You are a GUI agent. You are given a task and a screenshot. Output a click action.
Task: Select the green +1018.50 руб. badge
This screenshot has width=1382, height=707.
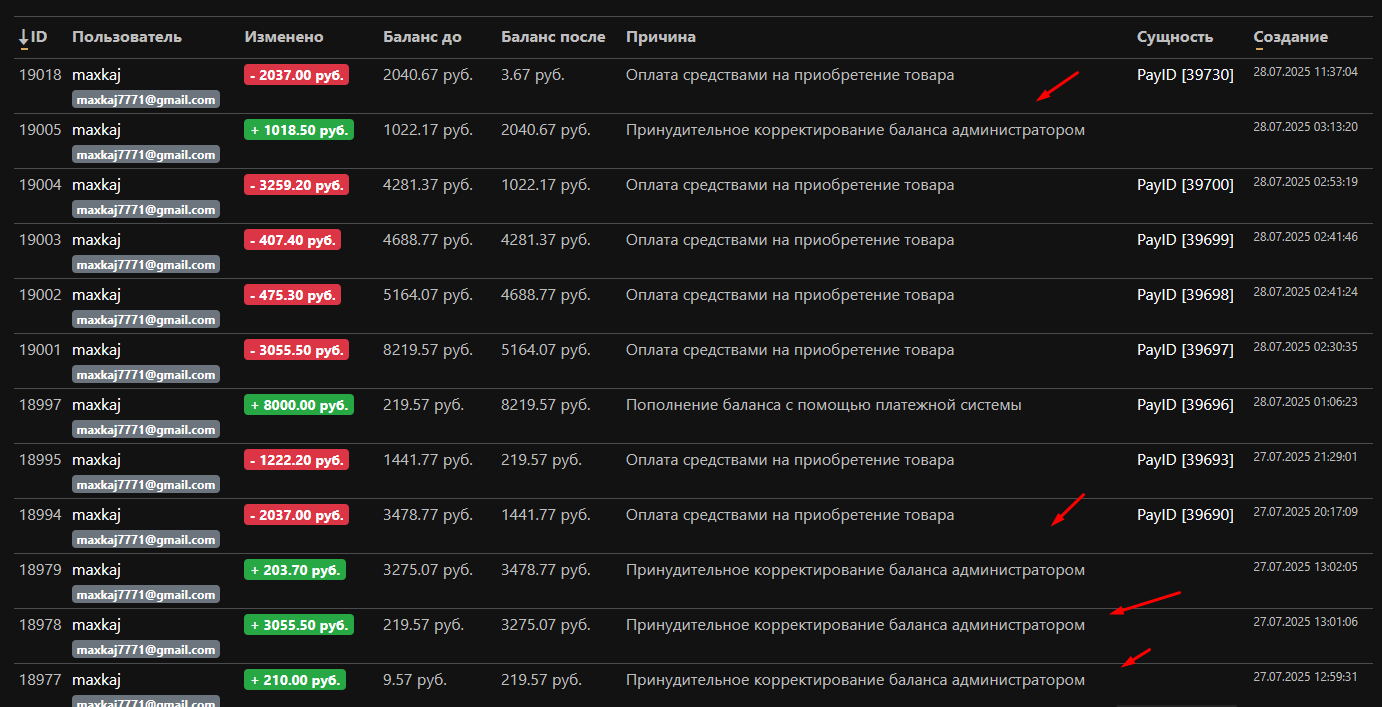tap(299, 130)
